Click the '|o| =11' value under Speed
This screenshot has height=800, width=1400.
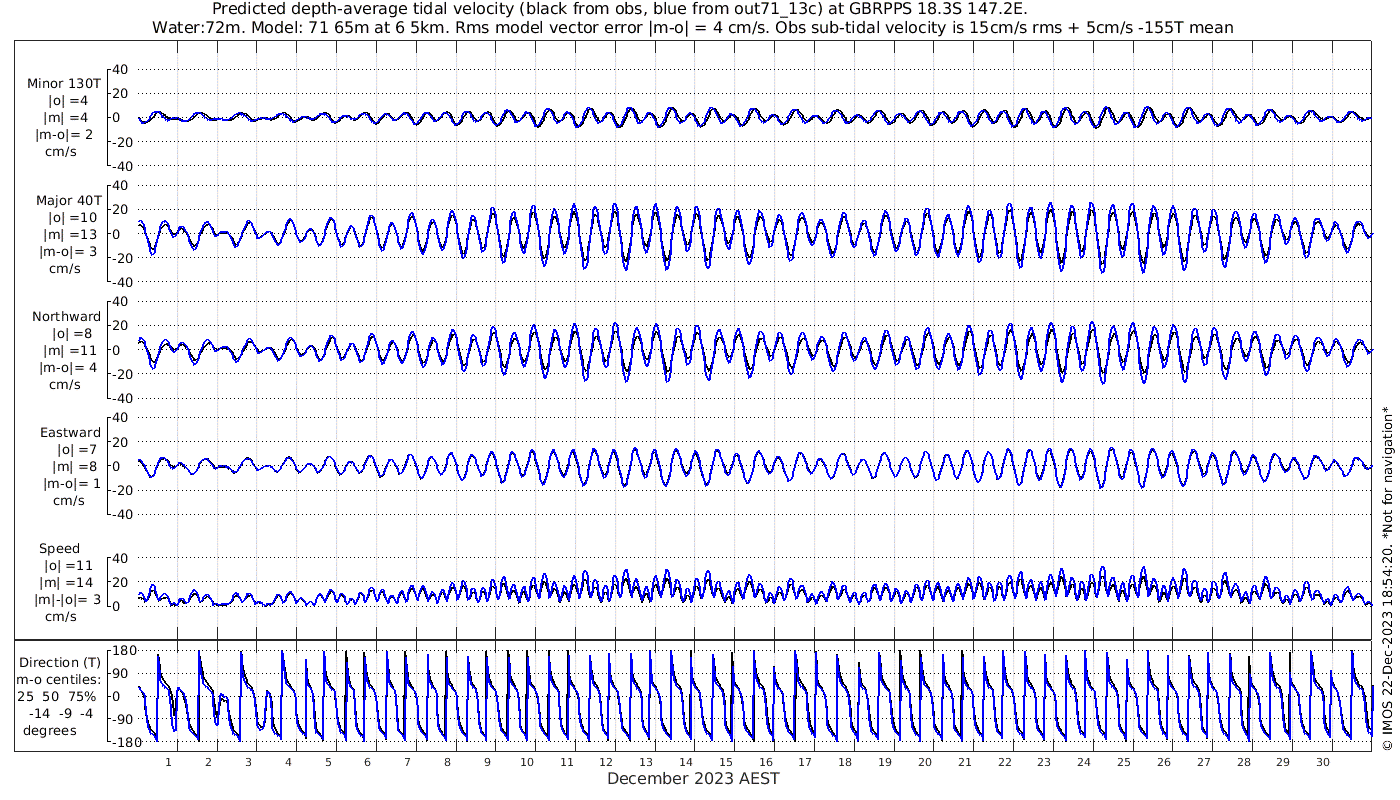70,566
